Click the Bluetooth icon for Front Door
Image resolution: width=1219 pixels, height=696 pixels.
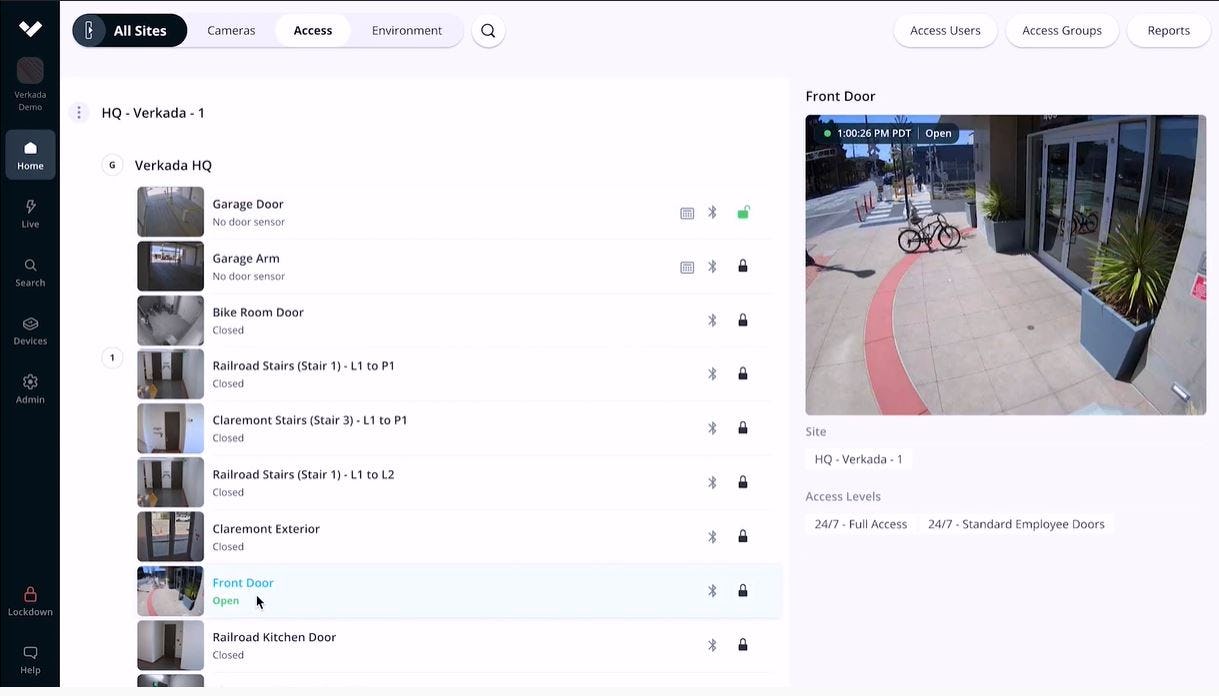[x=711, y=590]
